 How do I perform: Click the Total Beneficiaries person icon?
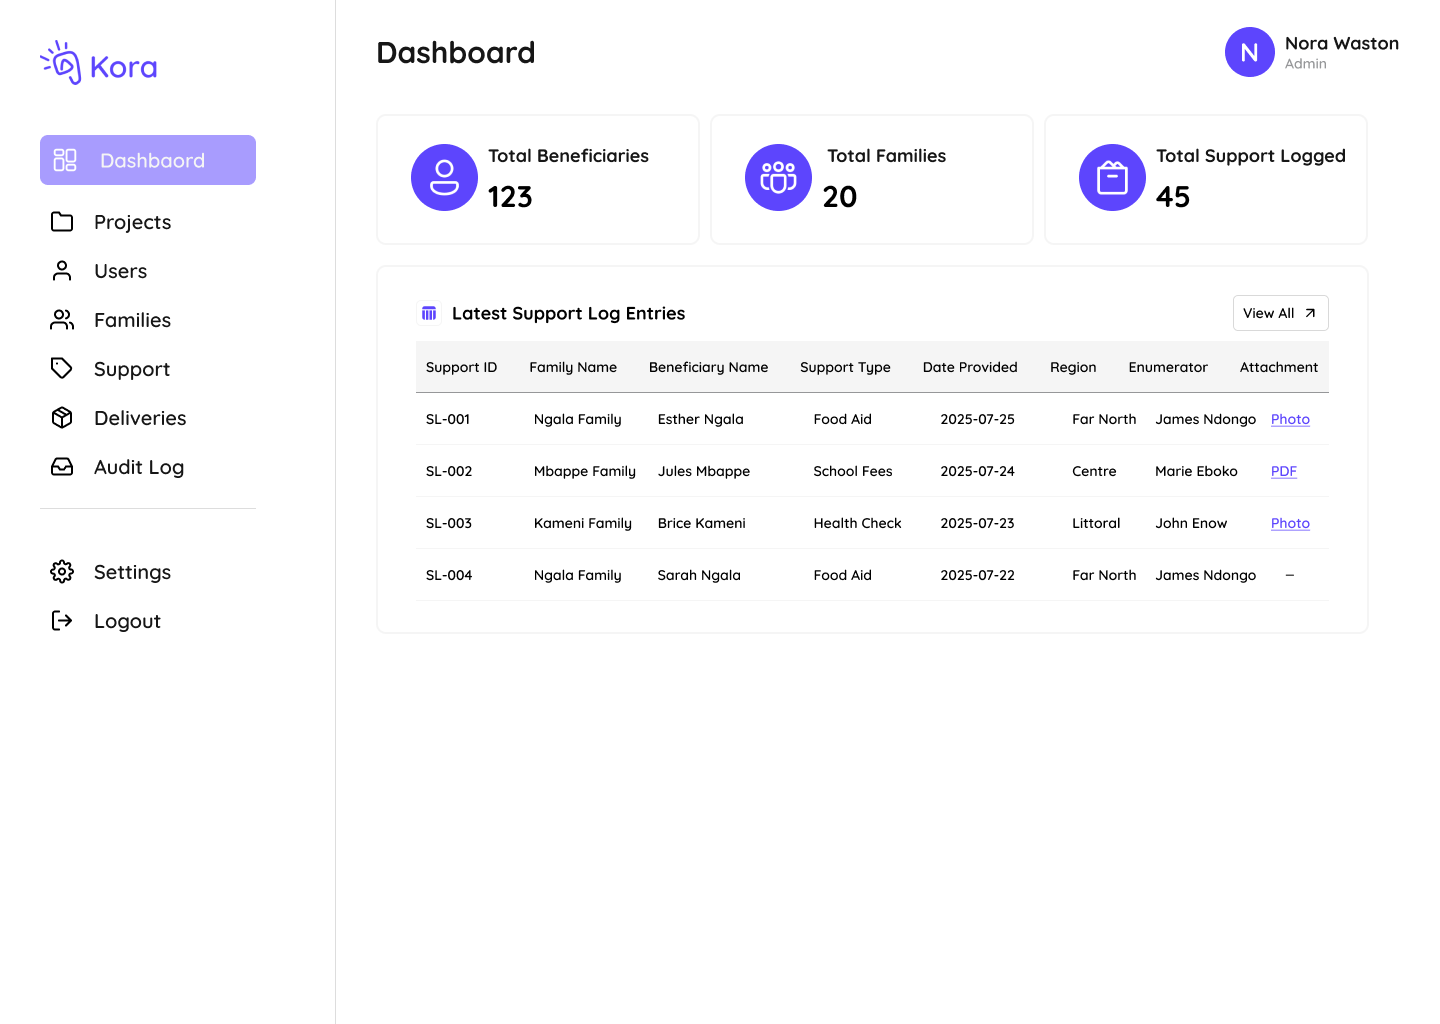444,177
